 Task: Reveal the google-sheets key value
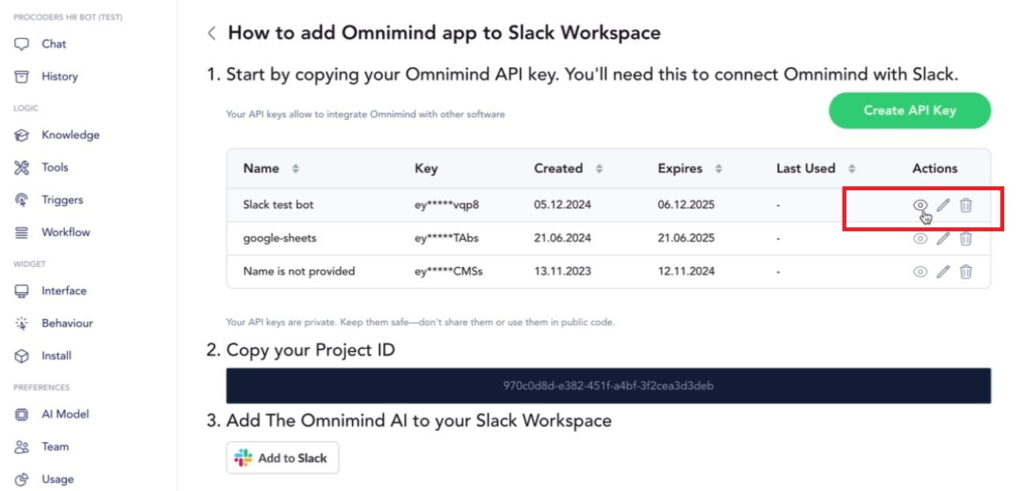point(920,238)
